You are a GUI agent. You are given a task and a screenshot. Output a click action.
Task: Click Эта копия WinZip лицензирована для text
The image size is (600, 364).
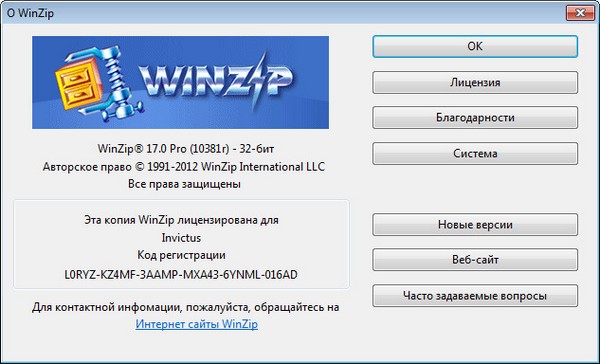(181, 220)
